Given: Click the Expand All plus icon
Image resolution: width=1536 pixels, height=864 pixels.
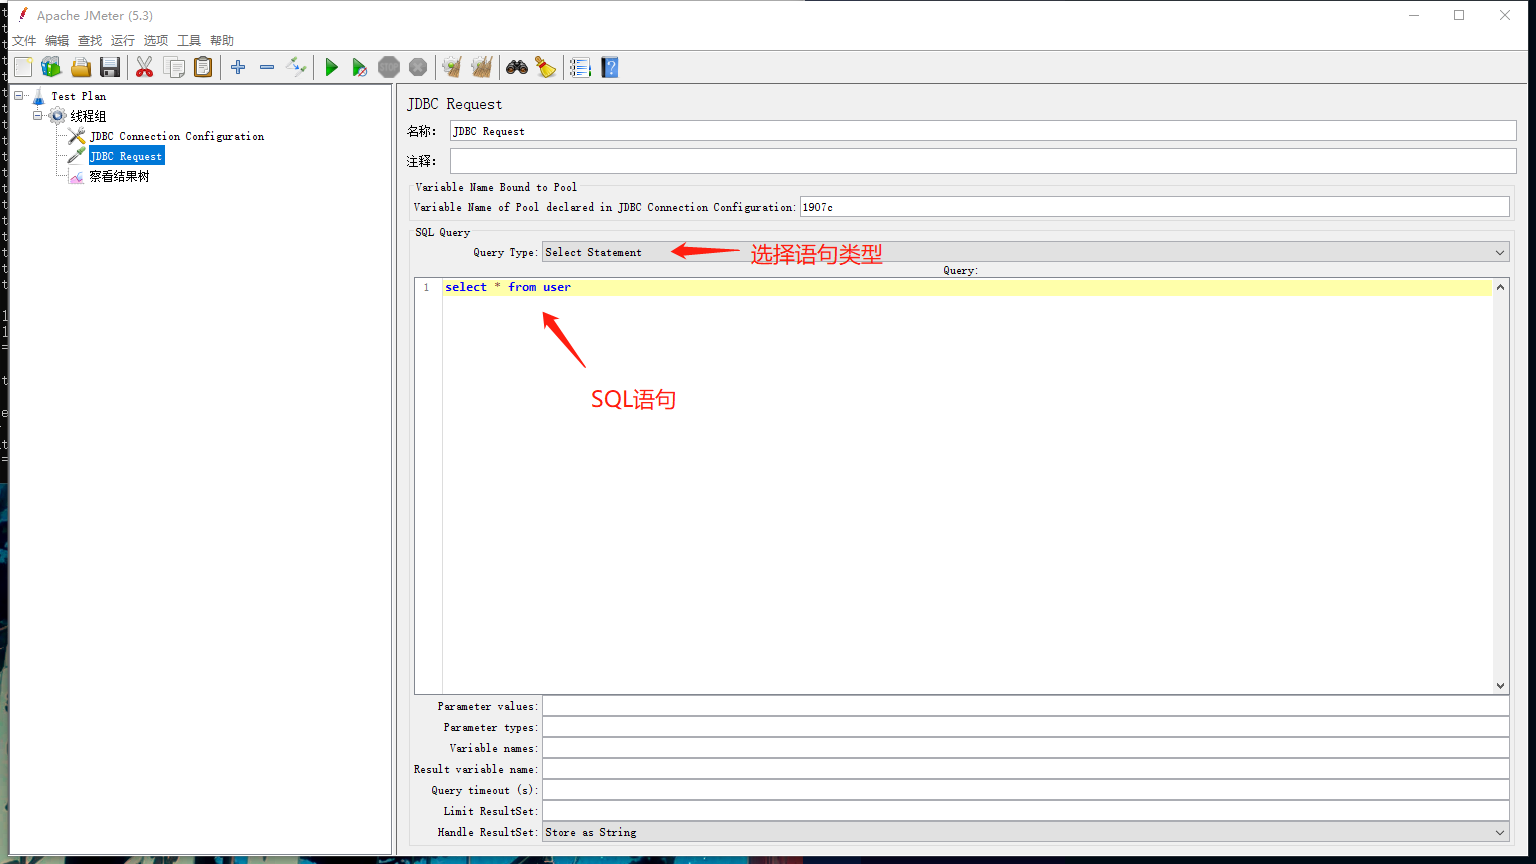Looking at the screenshot, I should [x=238, y=67].
